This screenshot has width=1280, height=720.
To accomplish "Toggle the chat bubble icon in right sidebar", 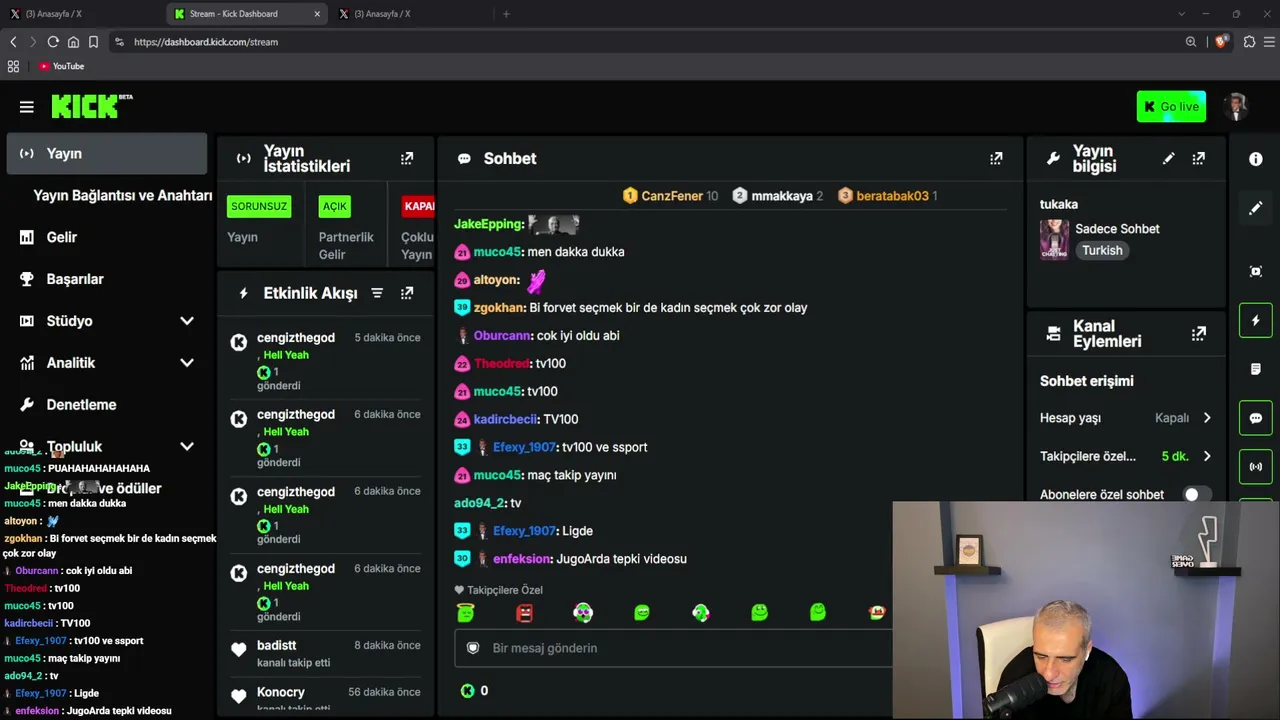I will click(x=1256, y=418).
